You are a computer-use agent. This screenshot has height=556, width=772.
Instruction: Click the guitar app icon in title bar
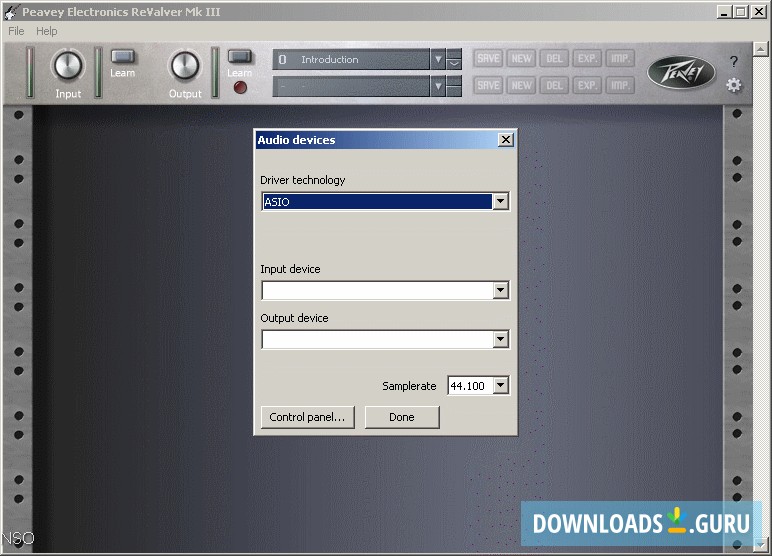[x=11, y=12]
